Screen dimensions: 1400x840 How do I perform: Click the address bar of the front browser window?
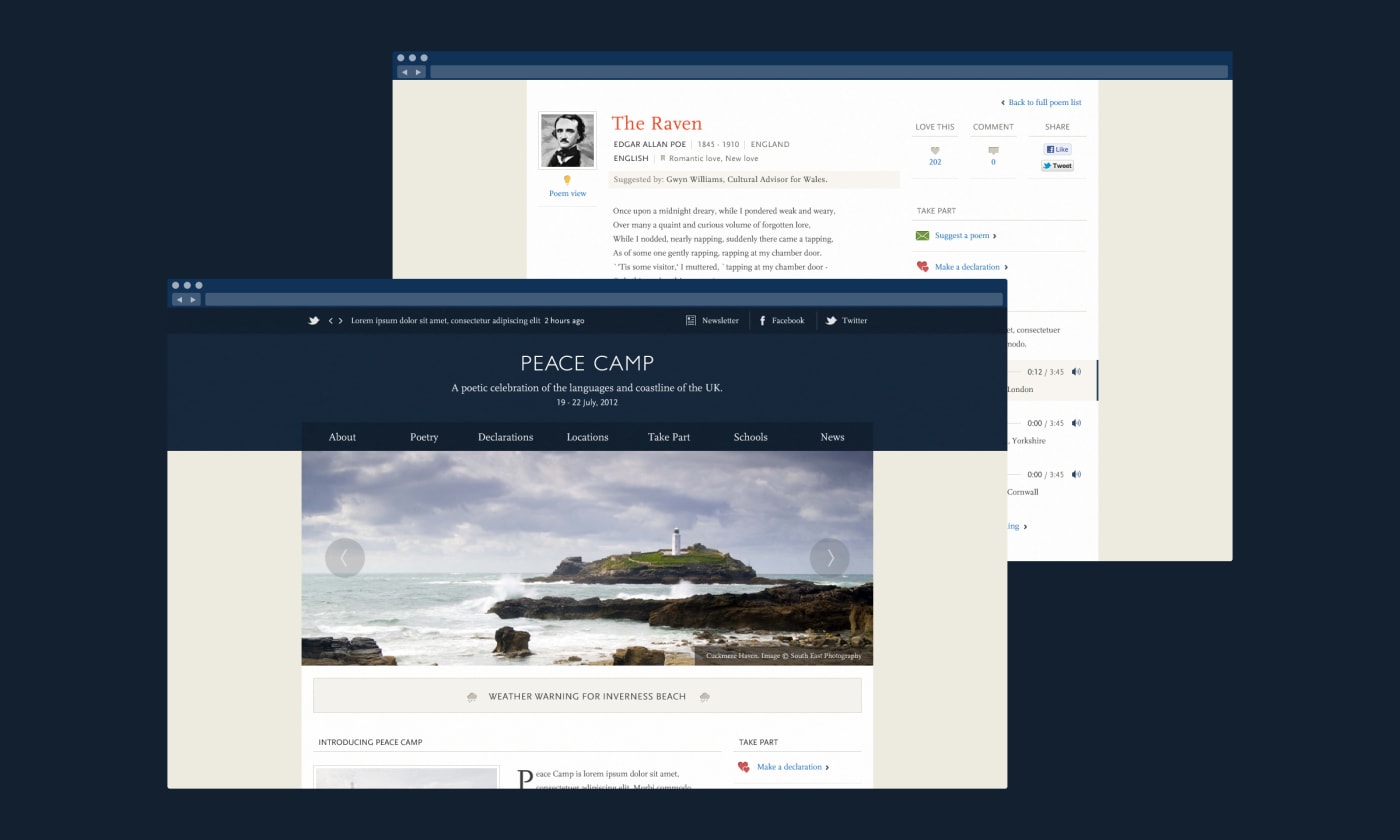click(x=604, y=299)
